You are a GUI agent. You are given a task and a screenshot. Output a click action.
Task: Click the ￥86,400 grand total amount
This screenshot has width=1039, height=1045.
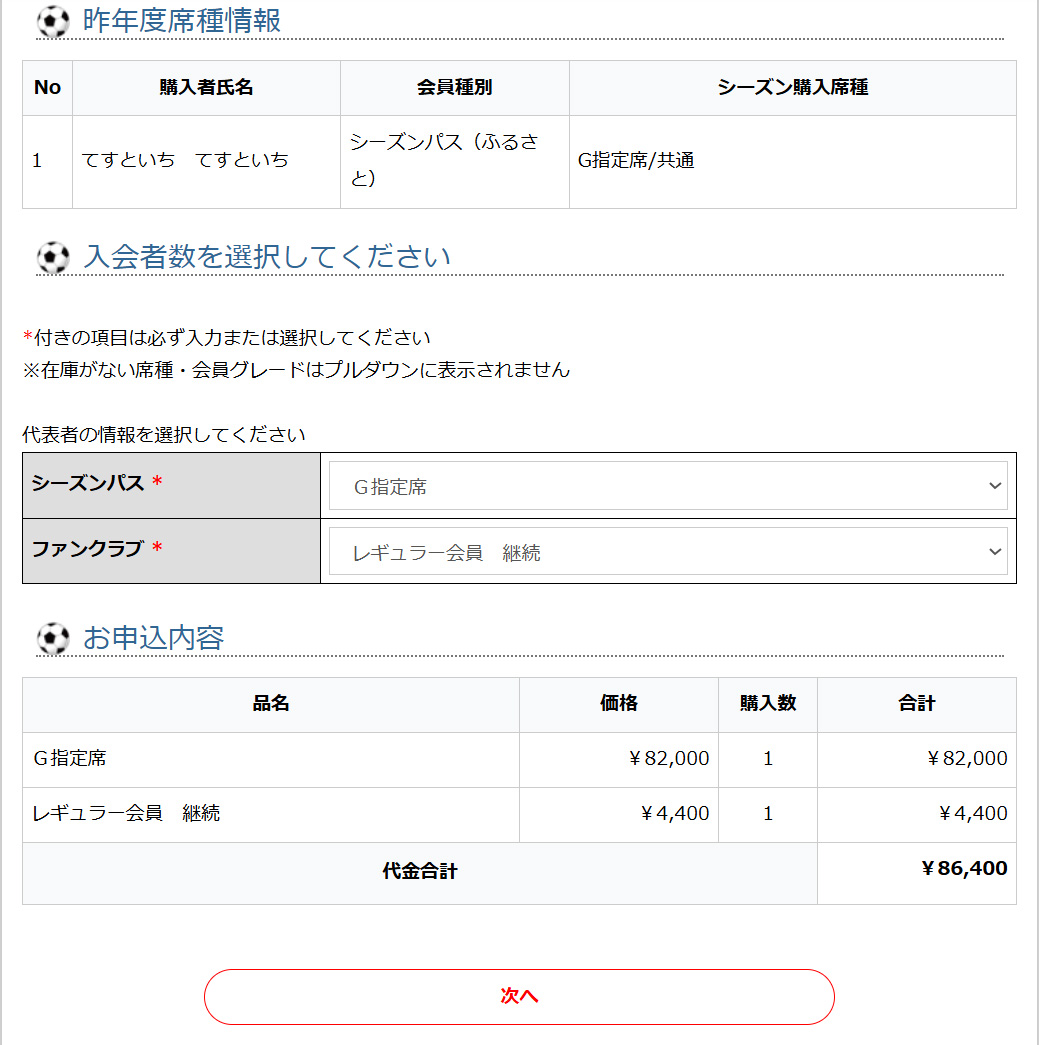[963, 868]
